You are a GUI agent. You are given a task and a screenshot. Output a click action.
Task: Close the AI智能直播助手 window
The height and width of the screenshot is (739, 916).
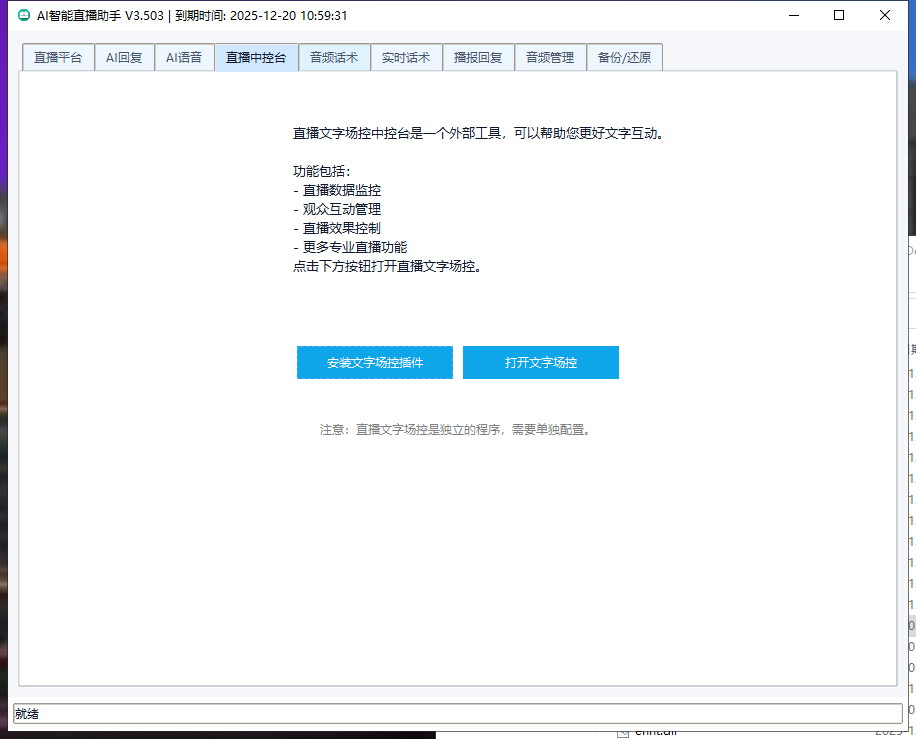pos(885,15)
